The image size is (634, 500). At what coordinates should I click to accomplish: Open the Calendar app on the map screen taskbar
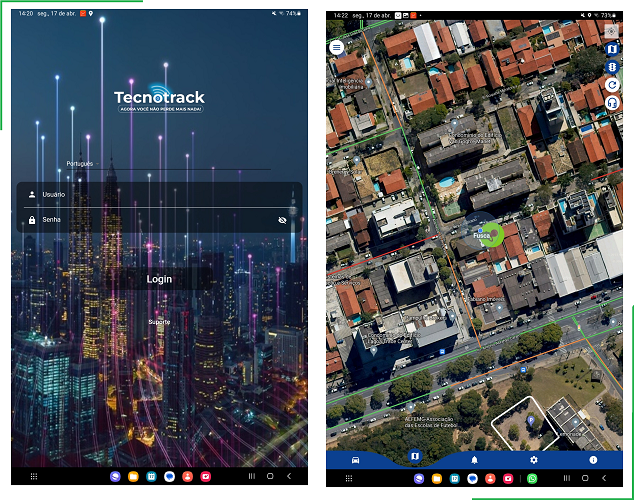coord(454,479)
